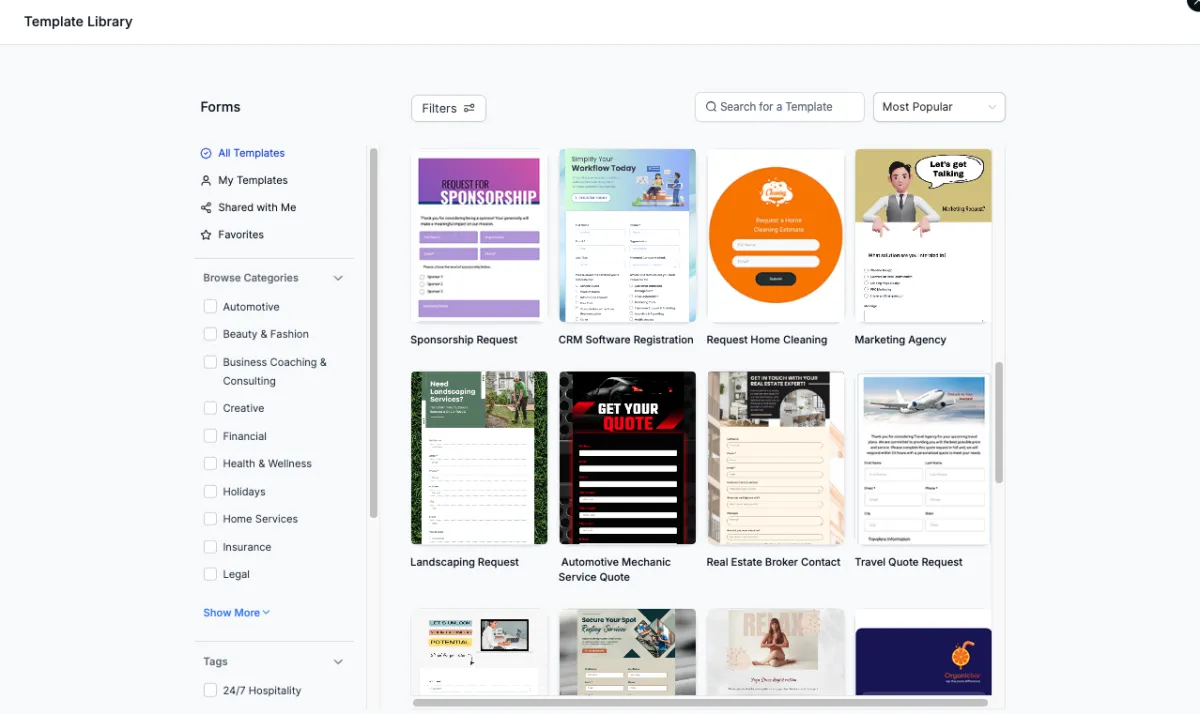Click the Automotive Mechanic Service Quote title

pos(615,569)
